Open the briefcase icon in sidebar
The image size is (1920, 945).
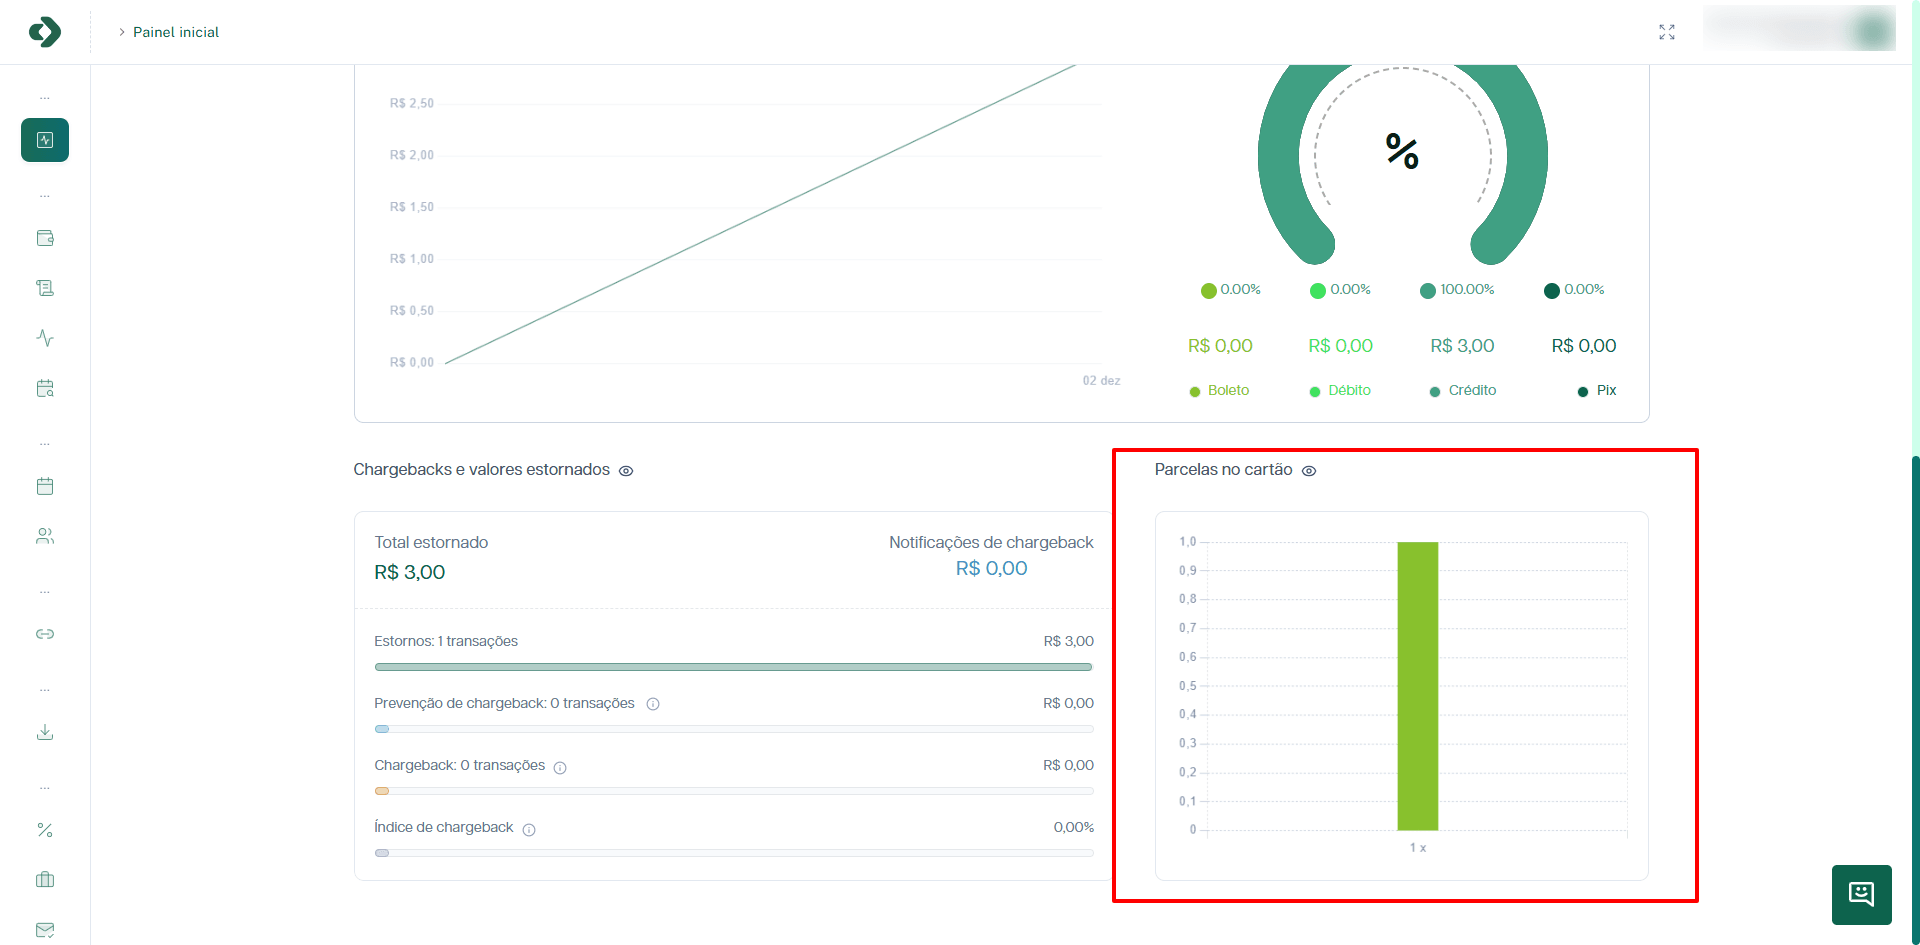45,880
